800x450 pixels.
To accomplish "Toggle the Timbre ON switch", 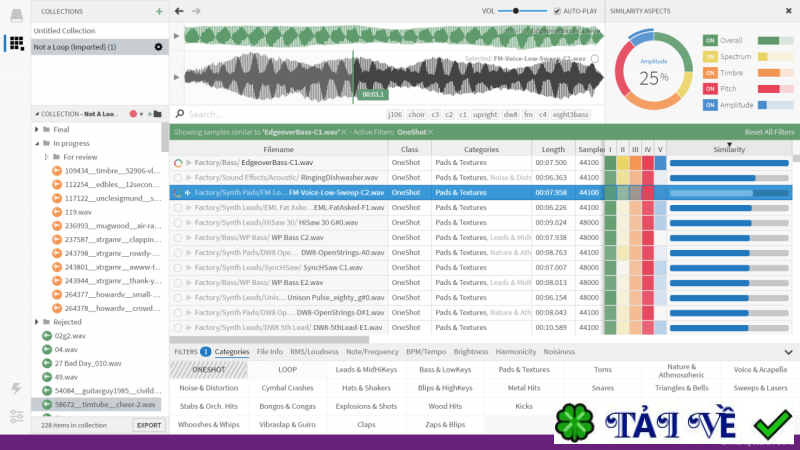I will click(x=710, y=72).
